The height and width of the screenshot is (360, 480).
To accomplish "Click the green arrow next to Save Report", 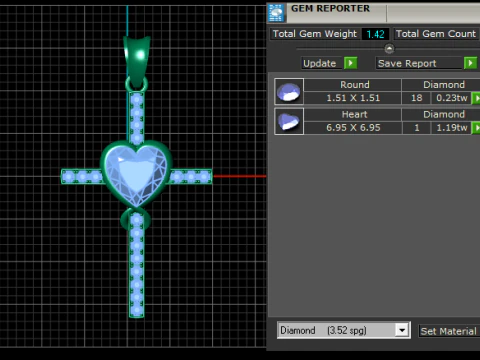I will pos(470,63).
